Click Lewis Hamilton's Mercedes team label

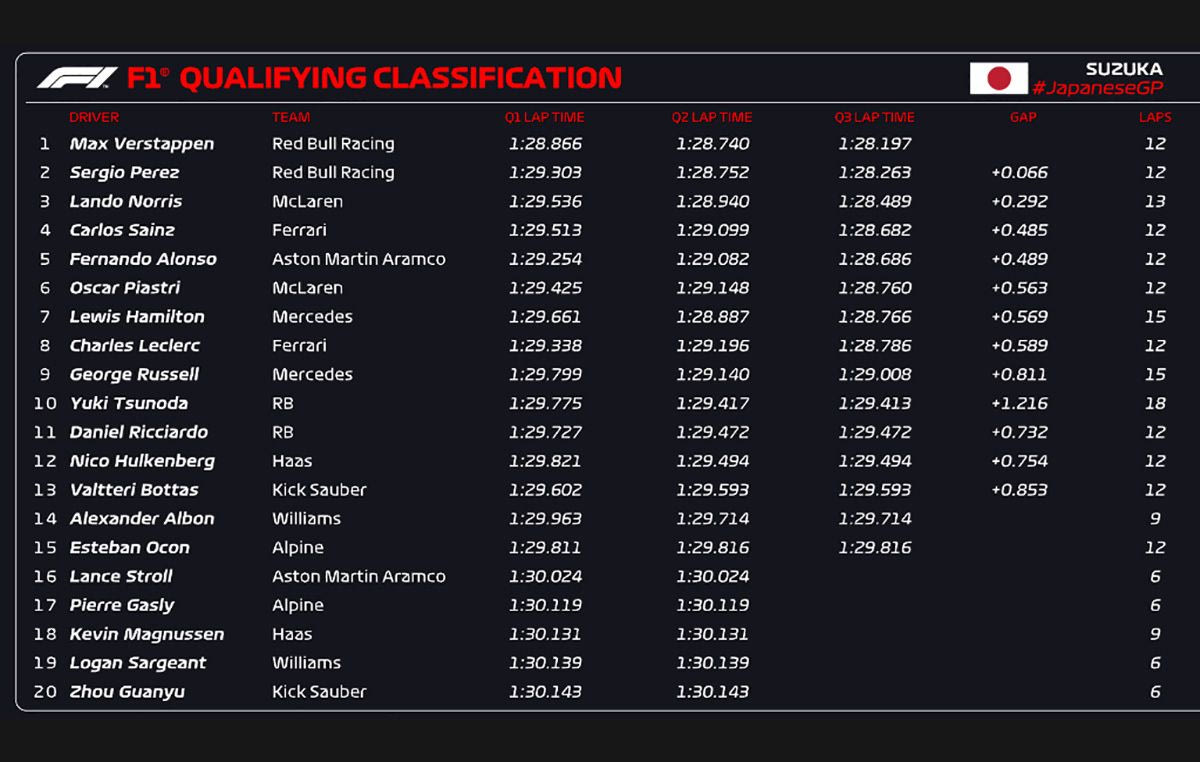(x=312, y=317)
